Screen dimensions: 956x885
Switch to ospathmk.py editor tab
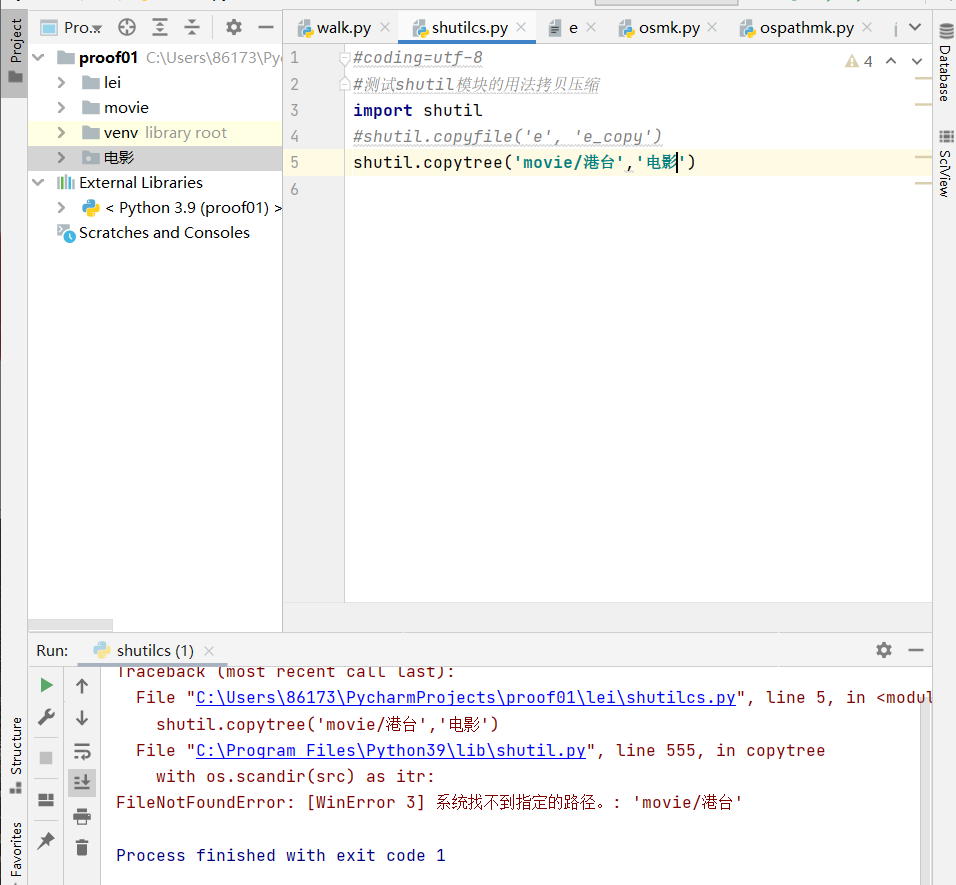click(x=806, y=28)
